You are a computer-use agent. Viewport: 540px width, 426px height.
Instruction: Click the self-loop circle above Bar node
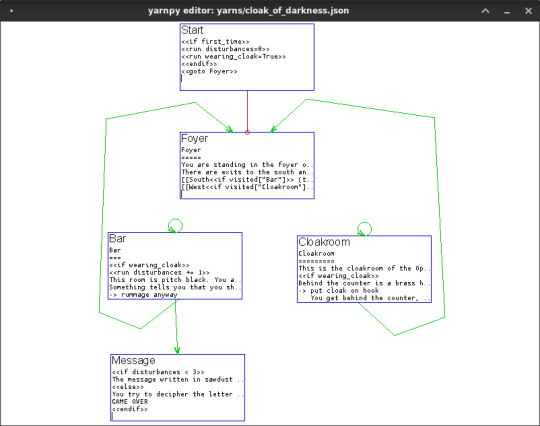click(x=175, y=226)
